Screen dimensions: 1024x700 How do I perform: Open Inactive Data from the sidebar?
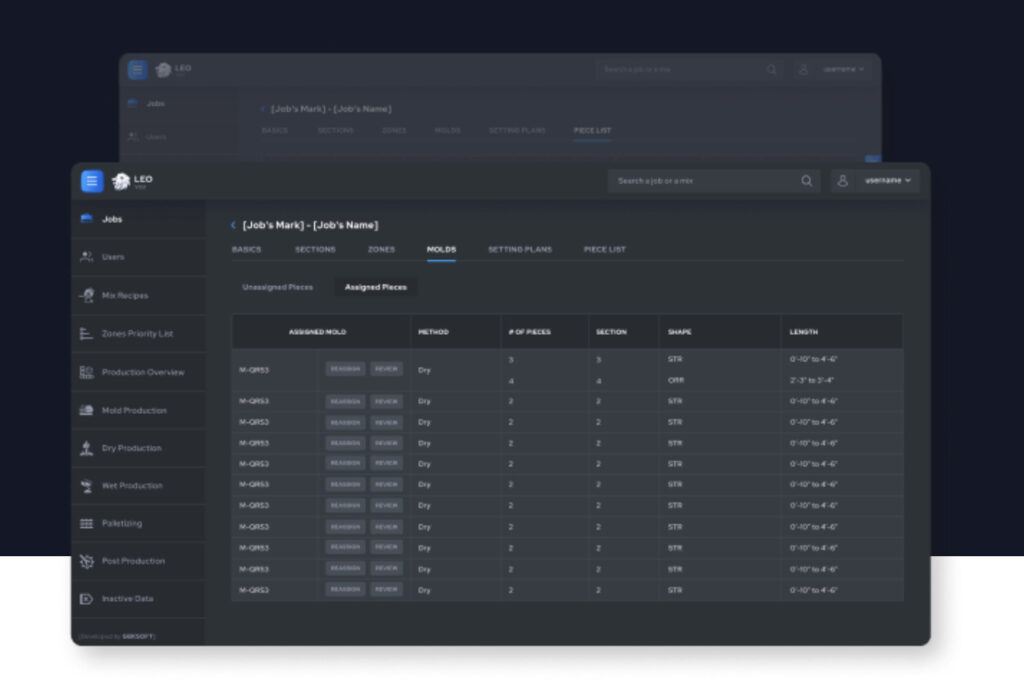[88, 599]
